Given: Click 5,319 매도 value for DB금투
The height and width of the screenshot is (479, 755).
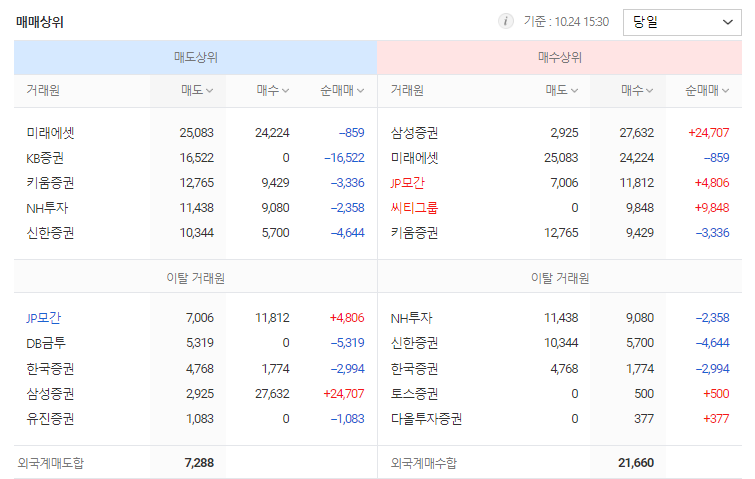Looking at the screenshot, I should (200, 343).
